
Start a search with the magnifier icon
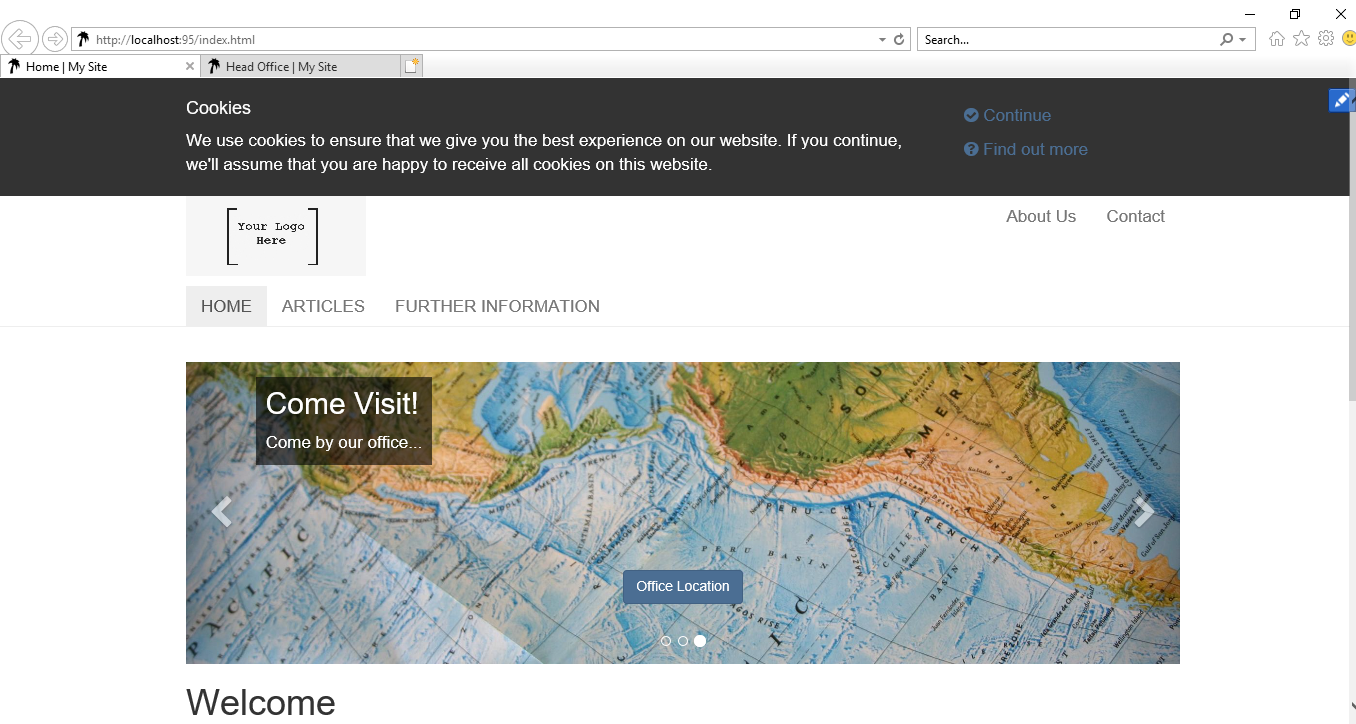(x=1225, y=39)
